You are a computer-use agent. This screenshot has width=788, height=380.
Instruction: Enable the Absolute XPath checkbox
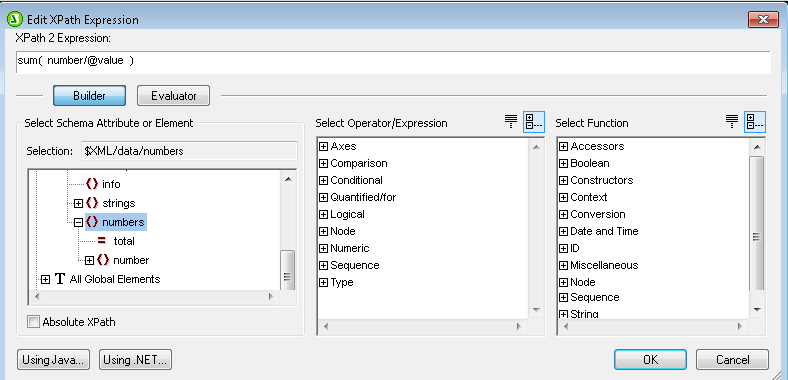[x=33, y=322]
